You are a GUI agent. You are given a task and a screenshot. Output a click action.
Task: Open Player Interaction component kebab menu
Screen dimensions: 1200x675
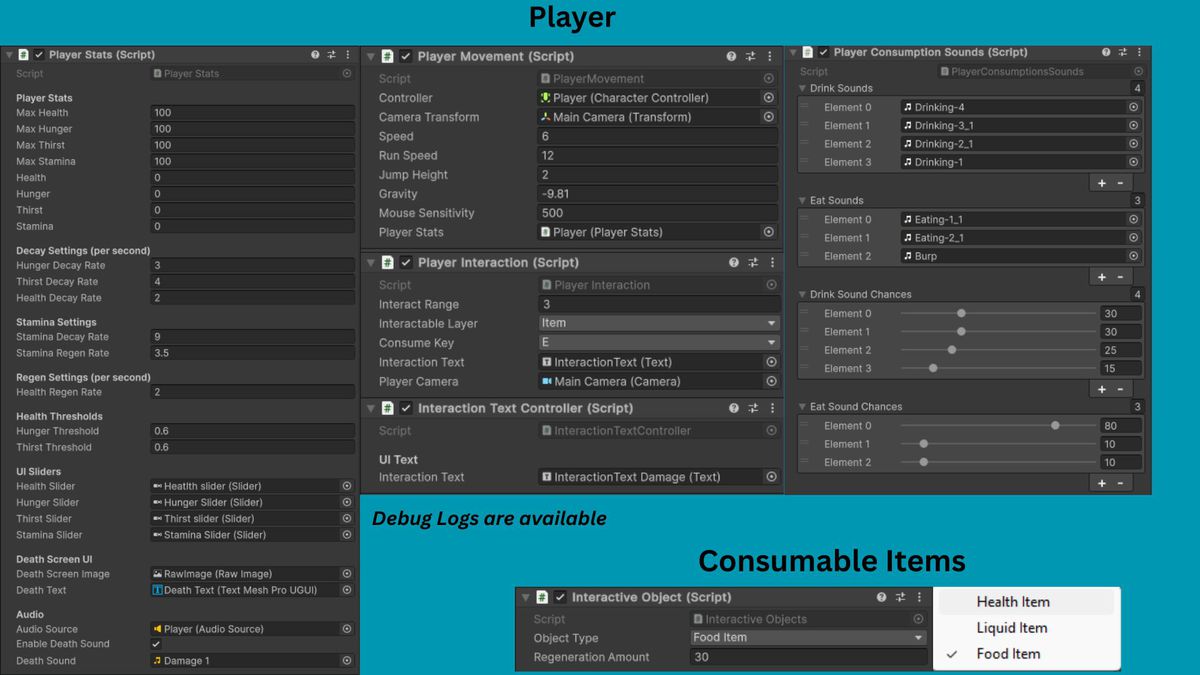[771, 263]
